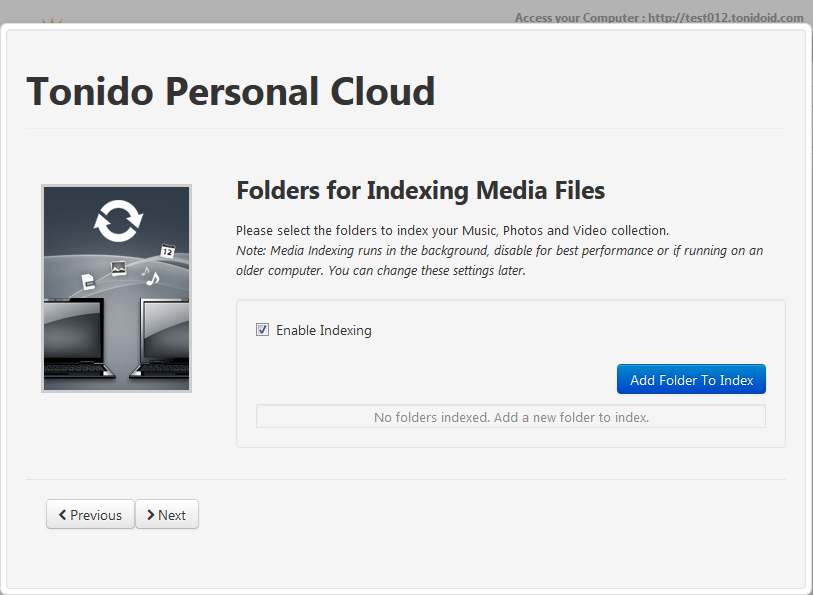Click the sync laptops illustration
This screenshot has width=813, height=595.
point(117,288)
